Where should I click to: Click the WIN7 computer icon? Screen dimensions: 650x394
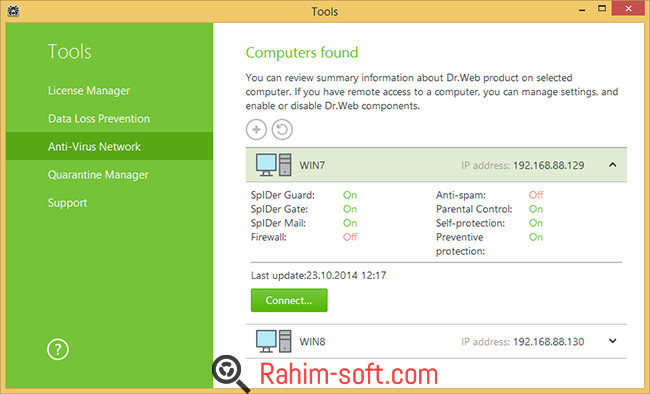(274, 165)
